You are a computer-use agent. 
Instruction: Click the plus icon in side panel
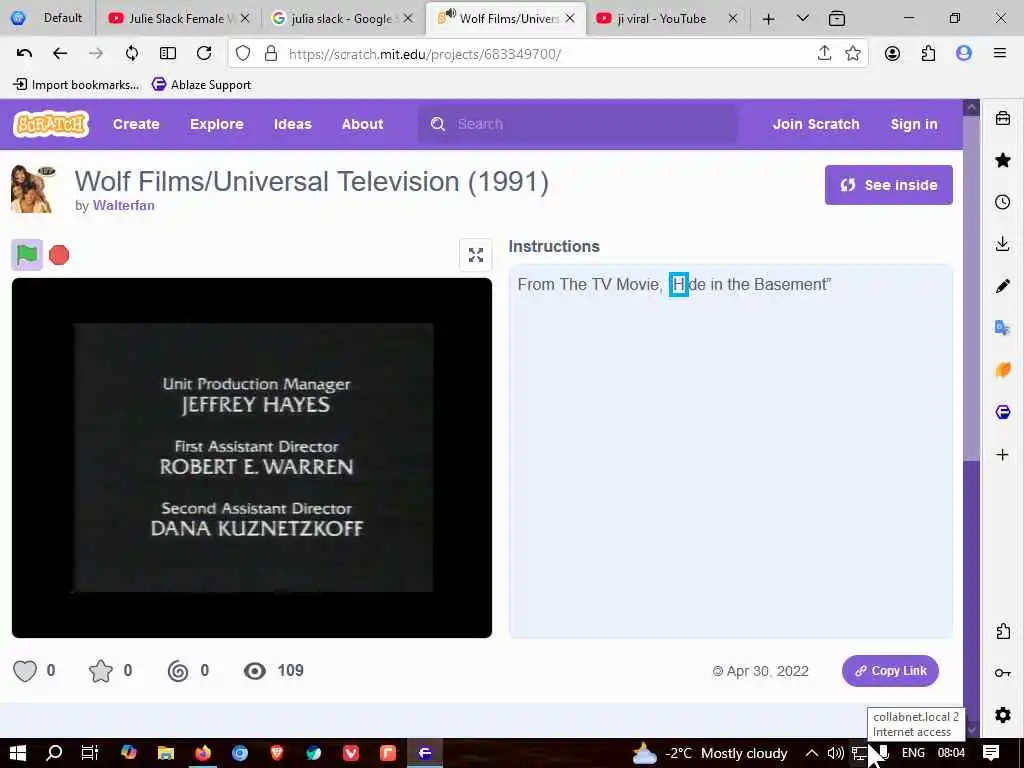tap(1003, 455)
